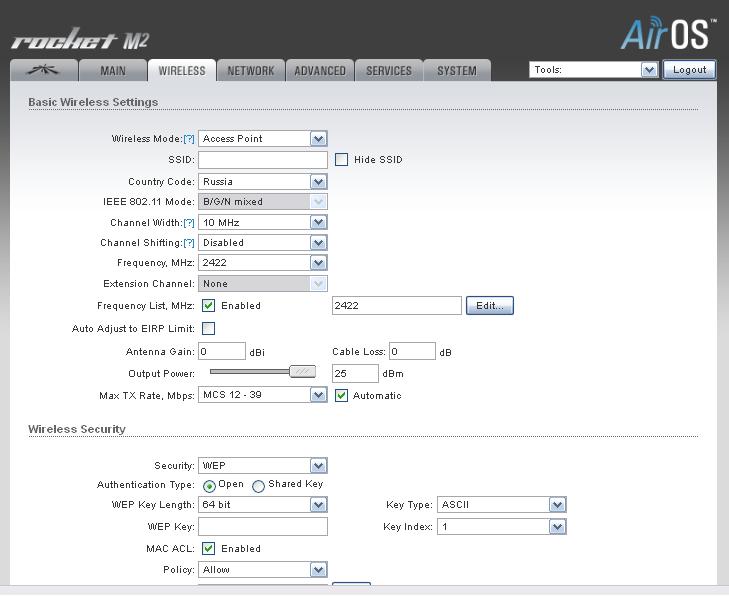Click the Antenna Gain input field

pos(222,351)
